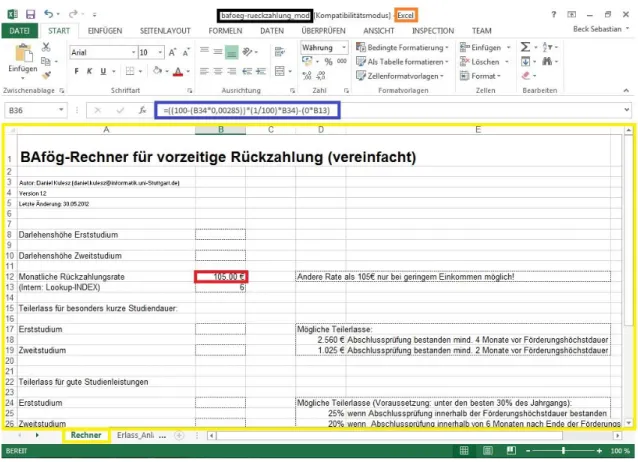
Task: Click into the formula bar text
Action: 247,110
